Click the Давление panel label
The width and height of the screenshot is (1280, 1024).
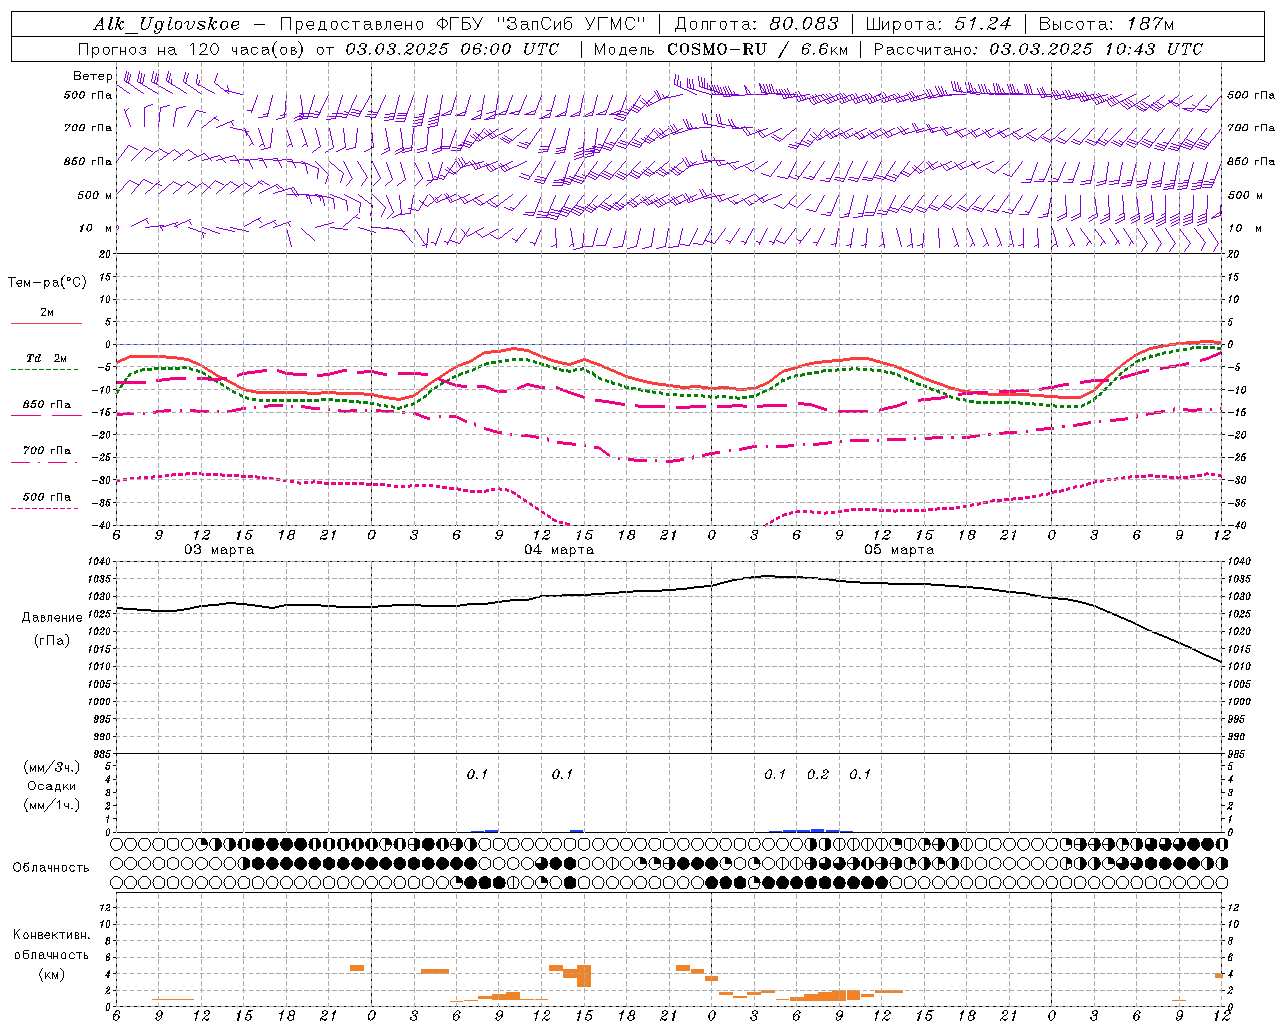52,618
